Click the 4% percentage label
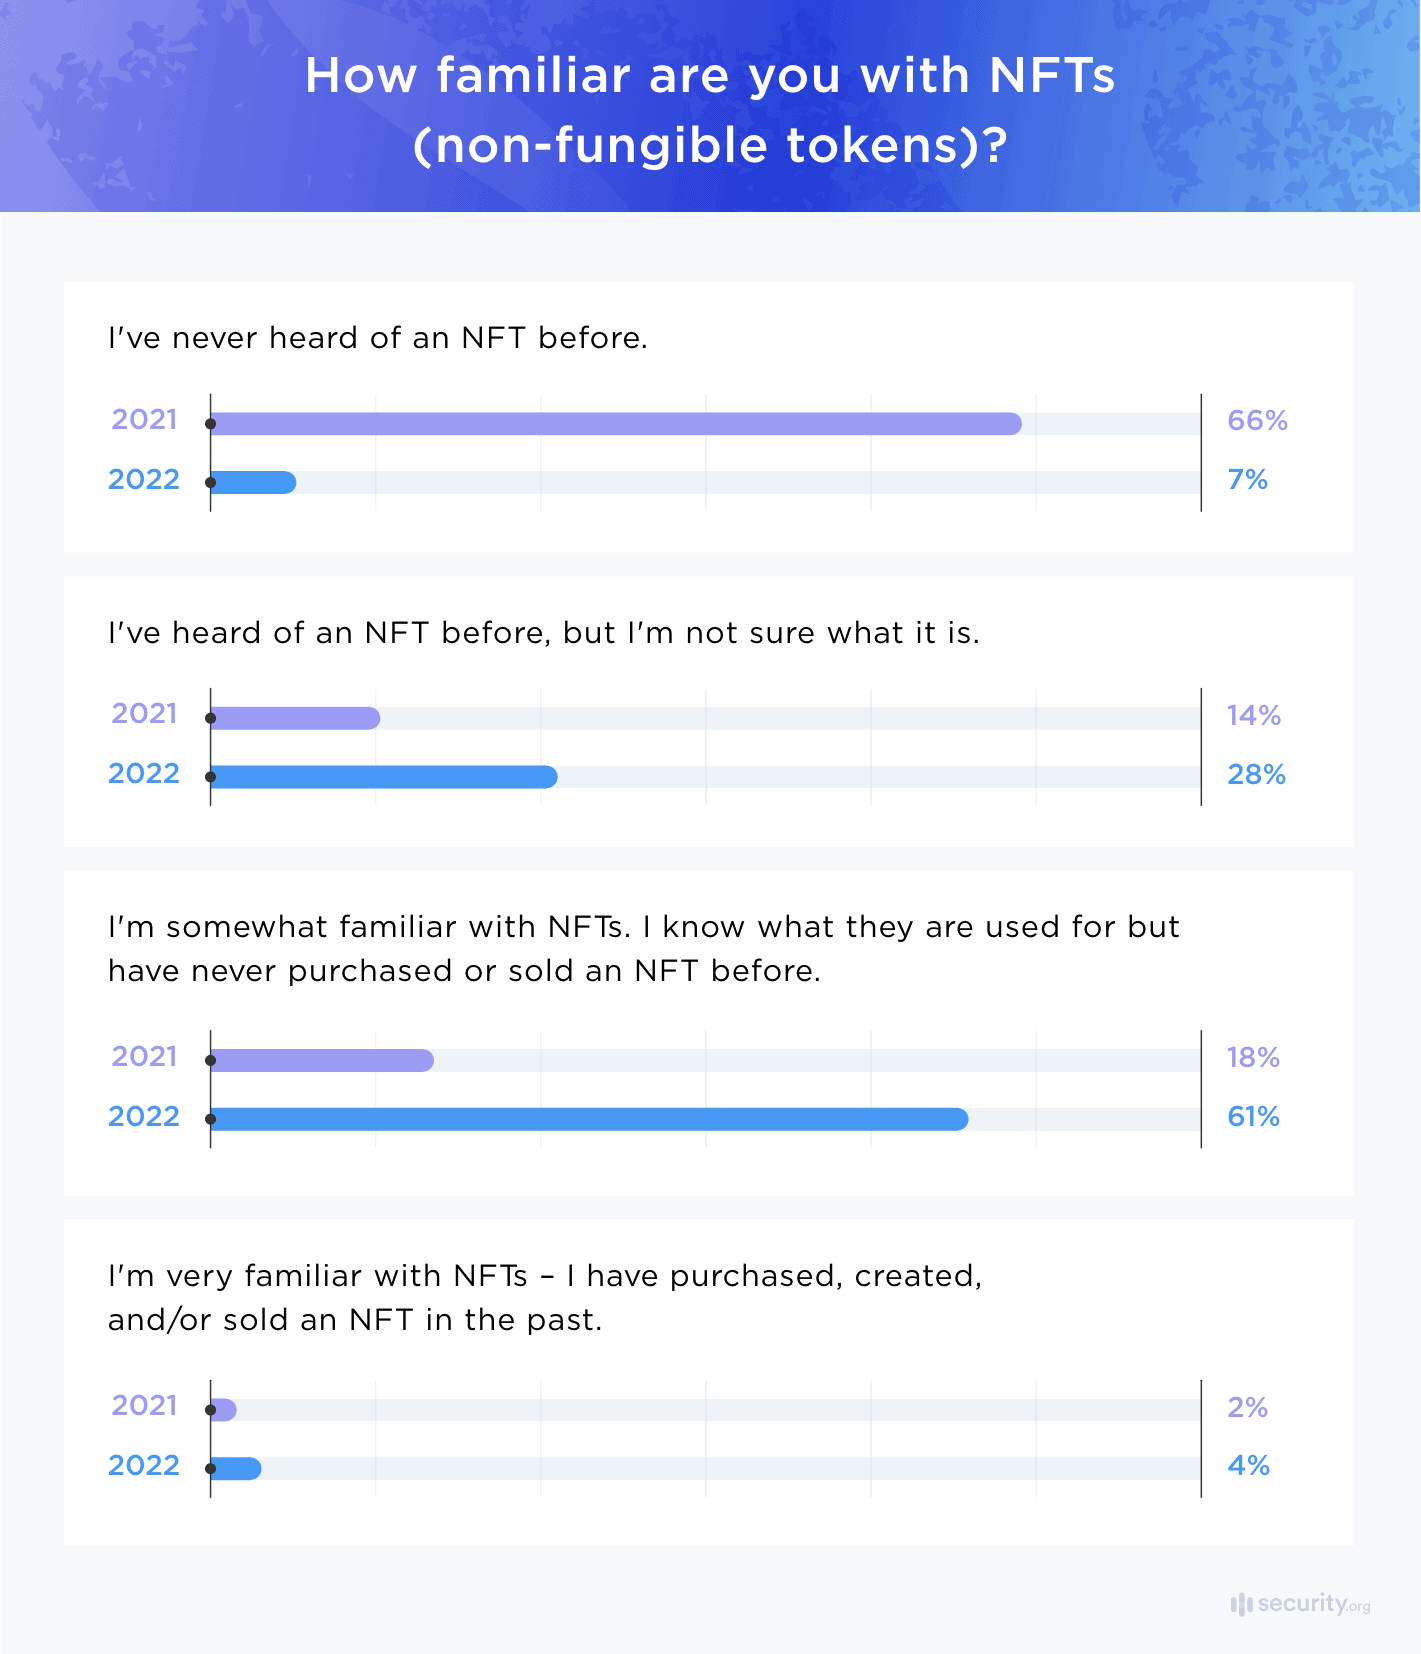 pos(1248,1466)
